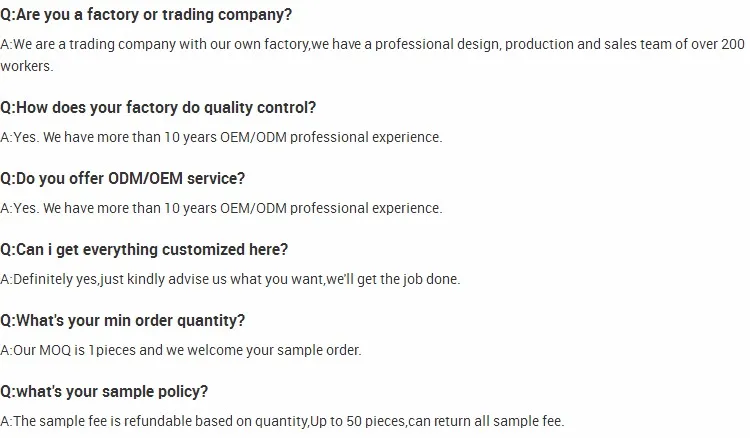750x438 pixels.
Task: Select the question 'How does your factory do quality control?'
Action: [158, 108]
